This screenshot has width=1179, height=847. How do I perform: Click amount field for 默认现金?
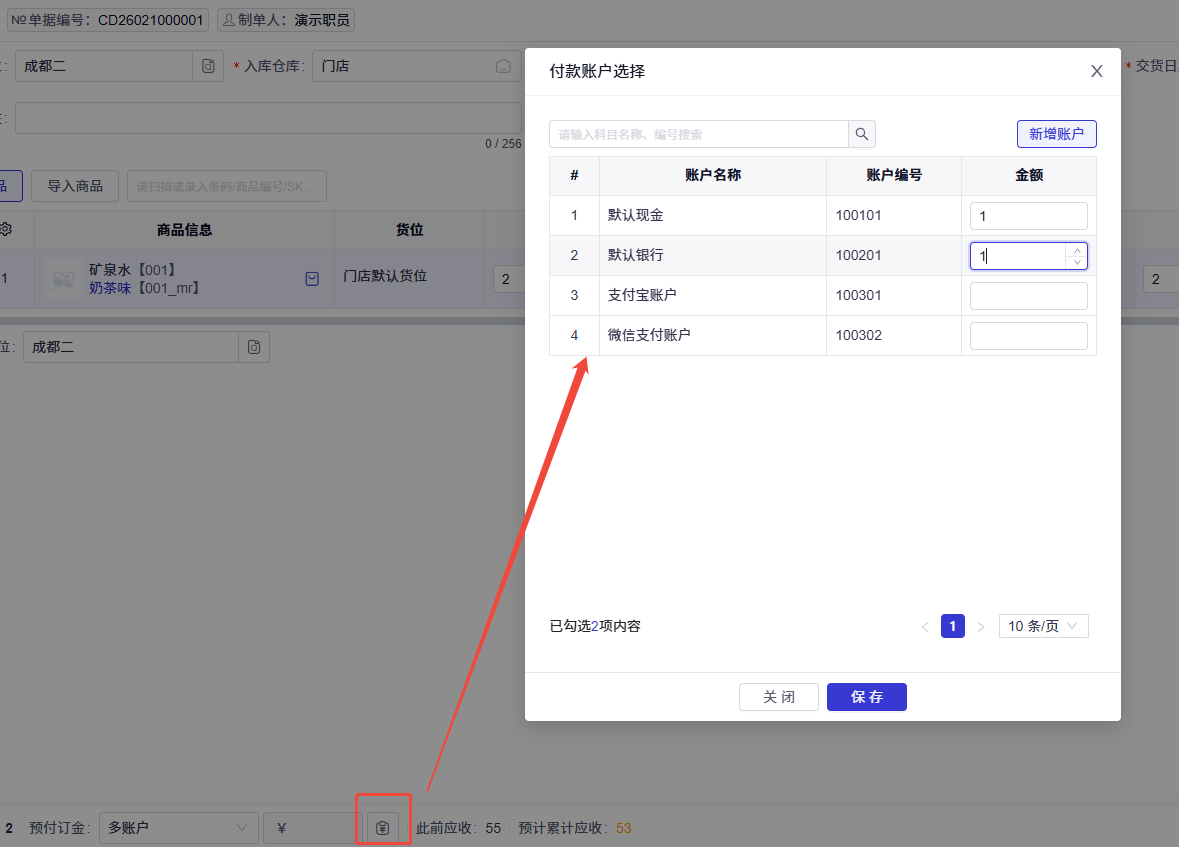coord(1028,216)
